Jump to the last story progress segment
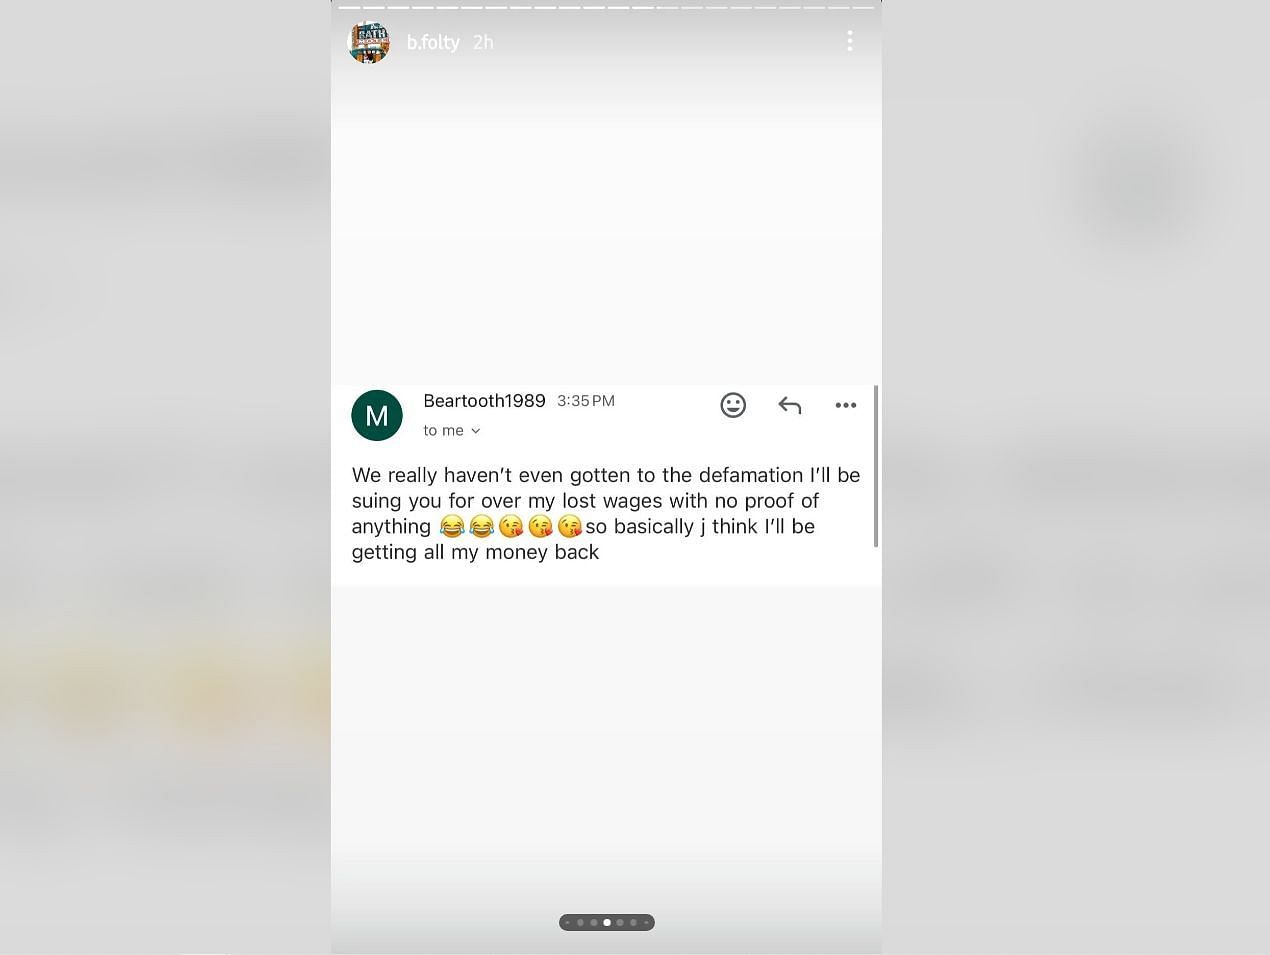The height and width of the screenshot is (955, 1270). pyautogui.click(x=863, y=7)
